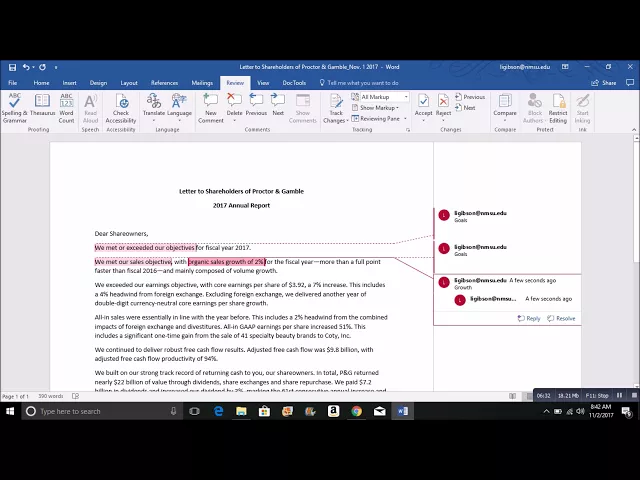Viewport: 640px width, 480px height.
Task: Open File Explorer from taskbar
Action: tap(241, 411)
